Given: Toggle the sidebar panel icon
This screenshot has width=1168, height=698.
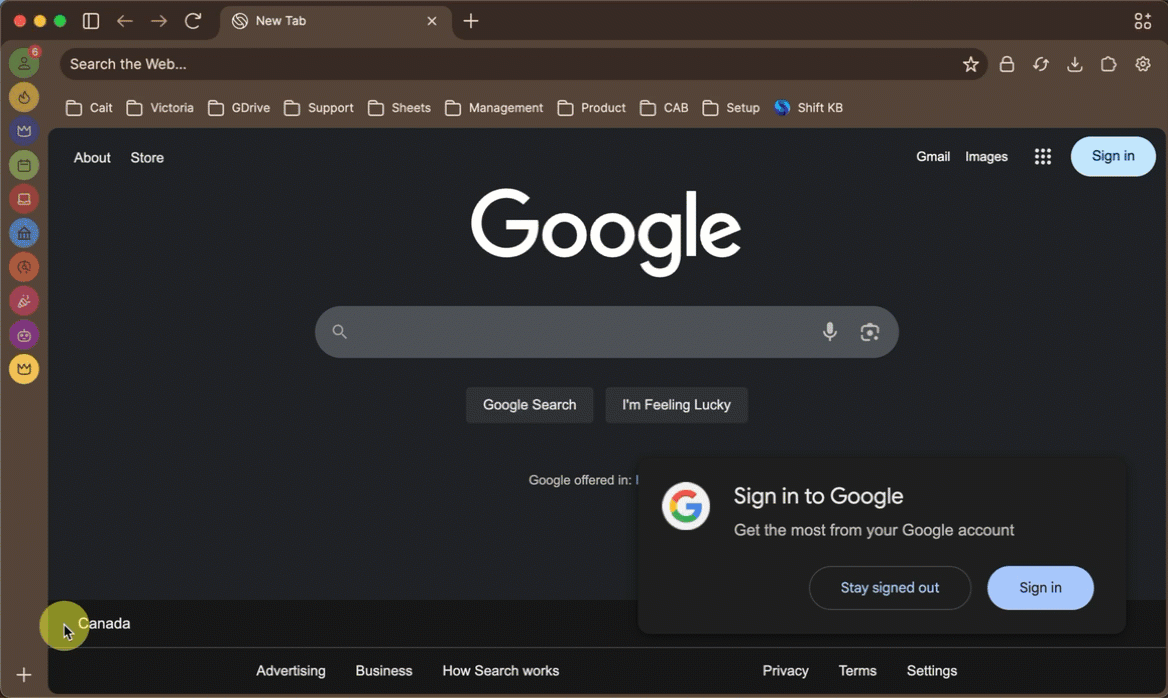Looking at the screenshot, I should (91, 21).
